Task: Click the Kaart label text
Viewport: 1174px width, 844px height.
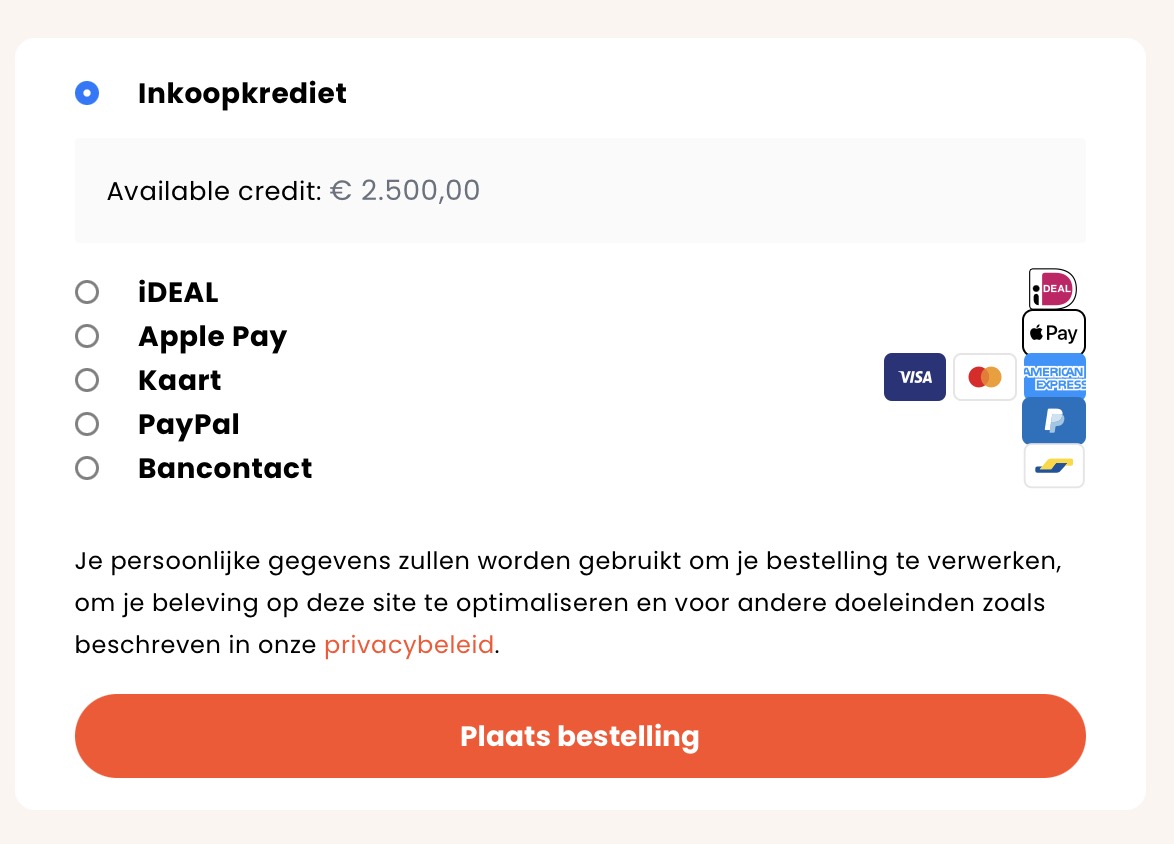Action: pos(180,380)
